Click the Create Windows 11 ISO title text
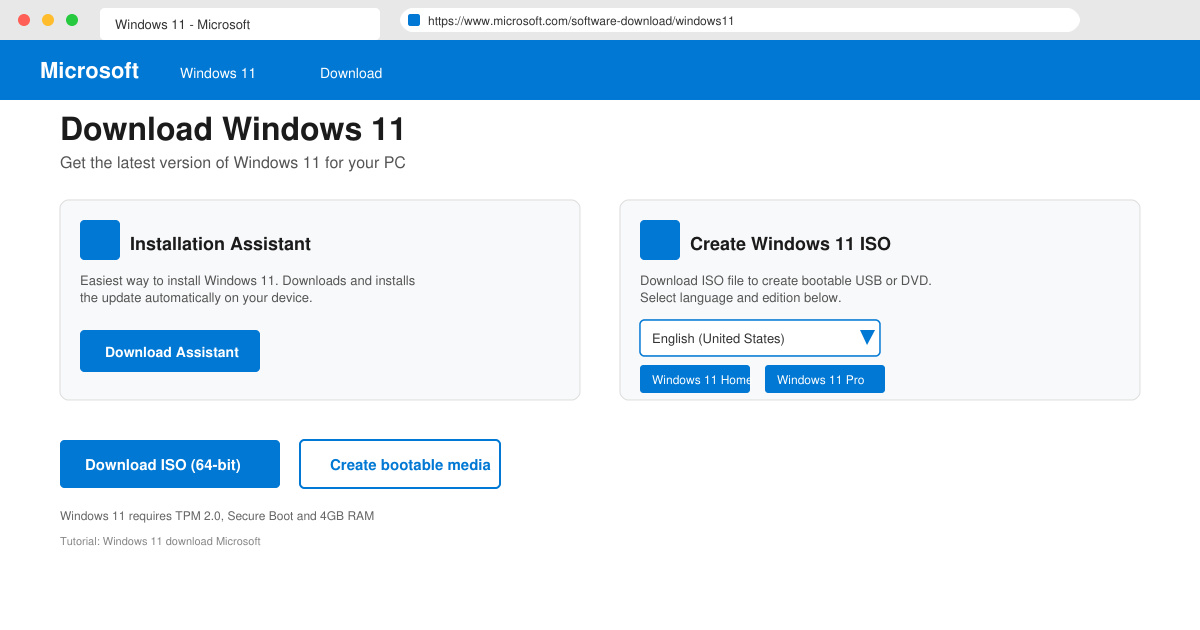The width and height of the screenshot is (1200, 630). pos(790,244)
